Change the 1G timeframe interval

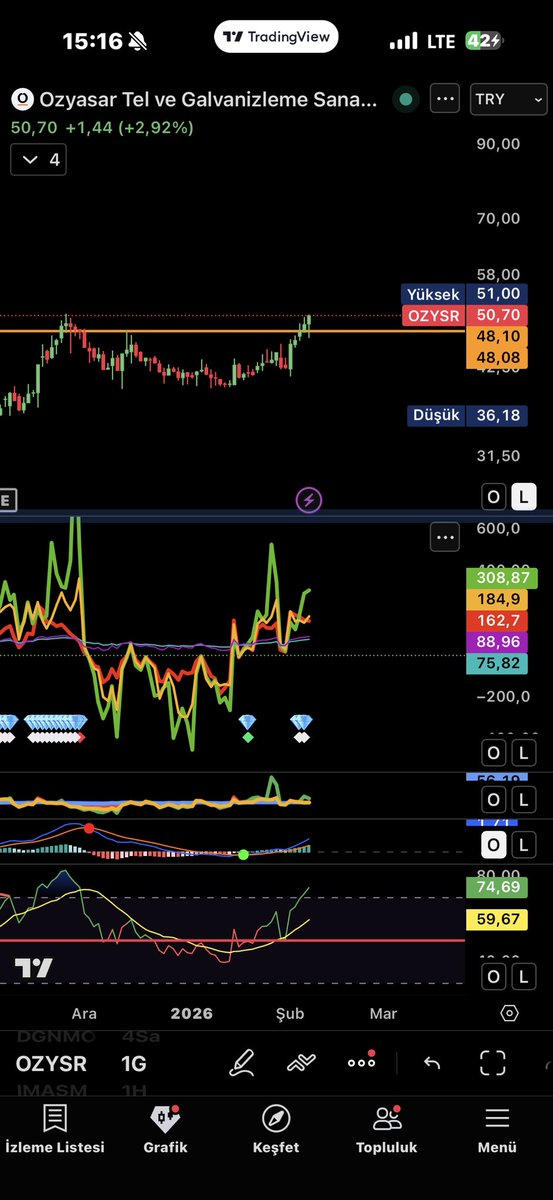point(133,1063)
